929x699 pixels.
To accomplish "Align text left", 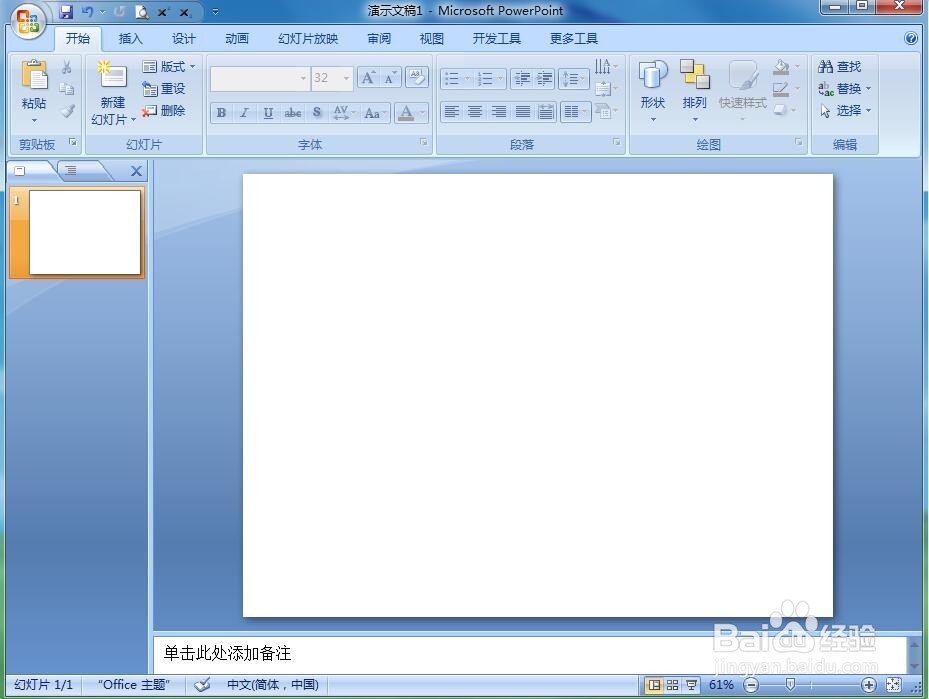I will [x=451, y=112].
